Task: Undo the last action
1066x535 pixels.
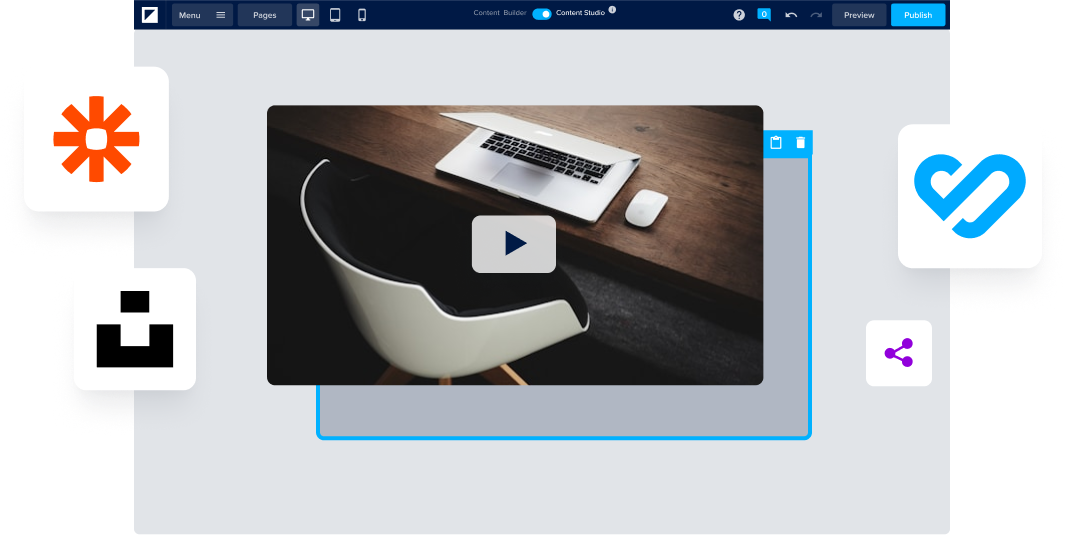Action: click(791, 15)
